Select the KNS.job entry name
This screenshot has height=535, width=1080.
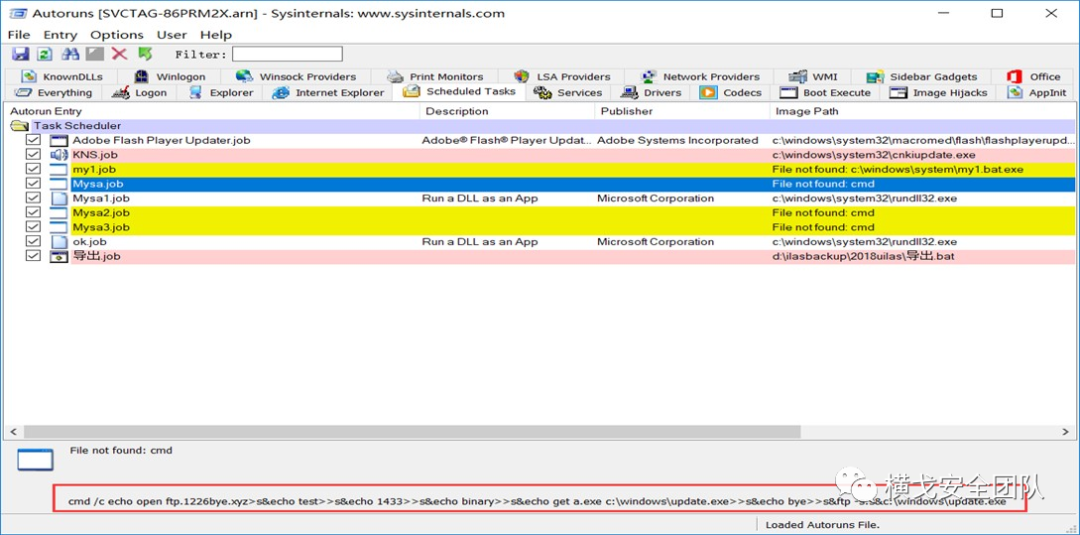point(95,154)
